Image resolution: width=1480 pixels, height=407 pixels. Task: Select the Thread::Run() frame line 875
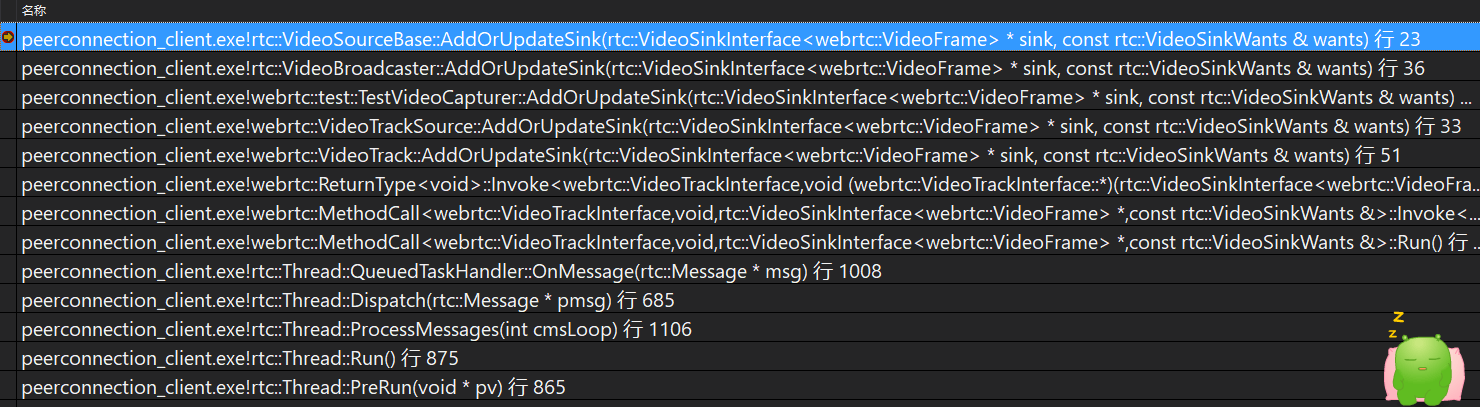750,358
